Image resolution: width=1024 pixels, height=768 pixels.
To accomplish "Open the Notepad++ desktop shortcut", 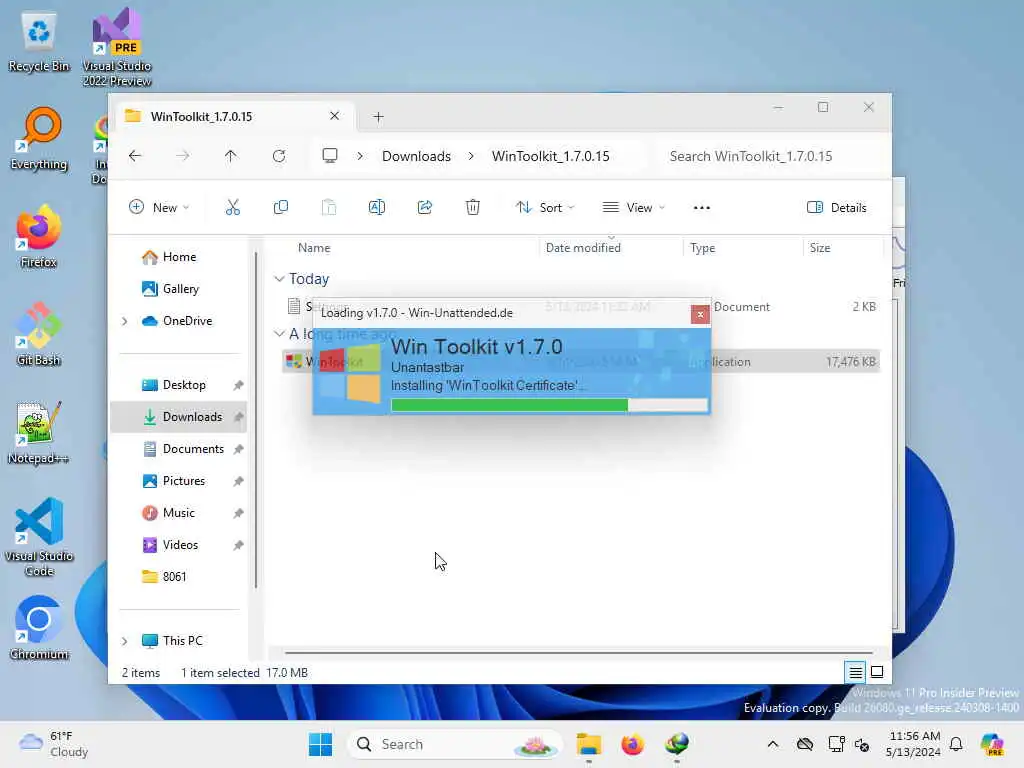I will click(39, 433).
